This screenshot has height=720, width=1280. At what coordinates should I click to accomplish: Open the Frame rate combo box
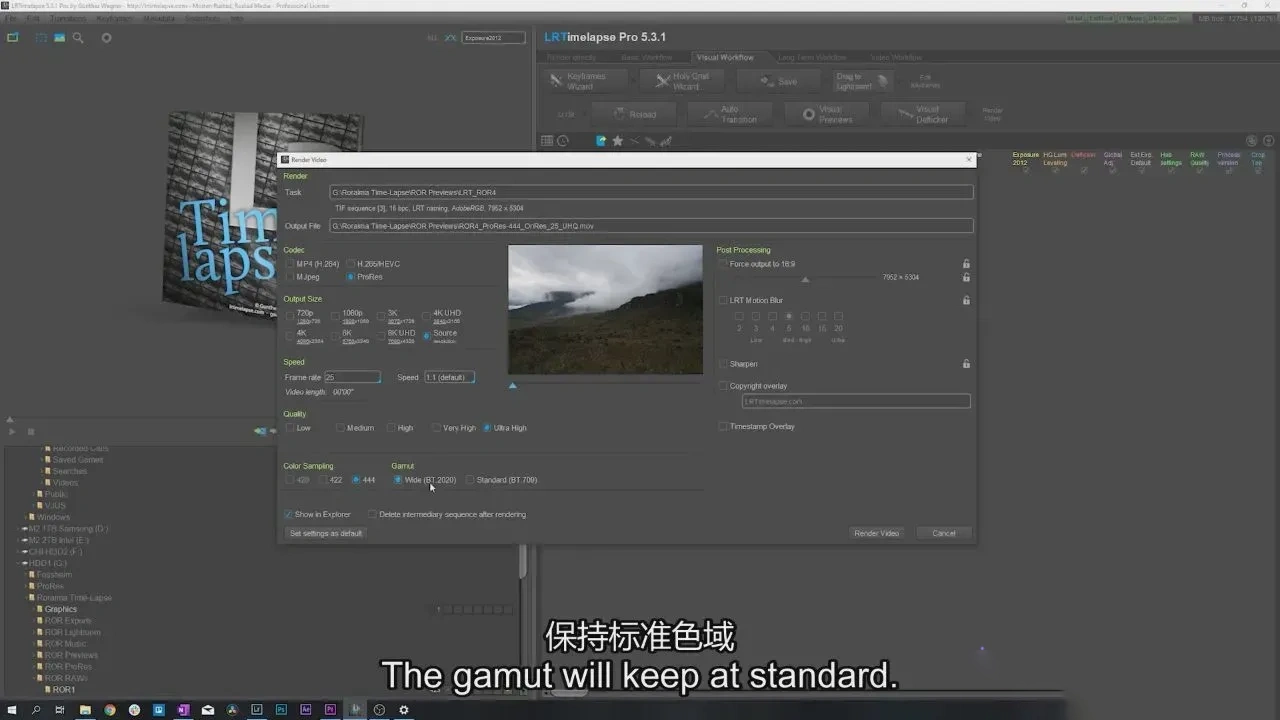click(352, 377)
